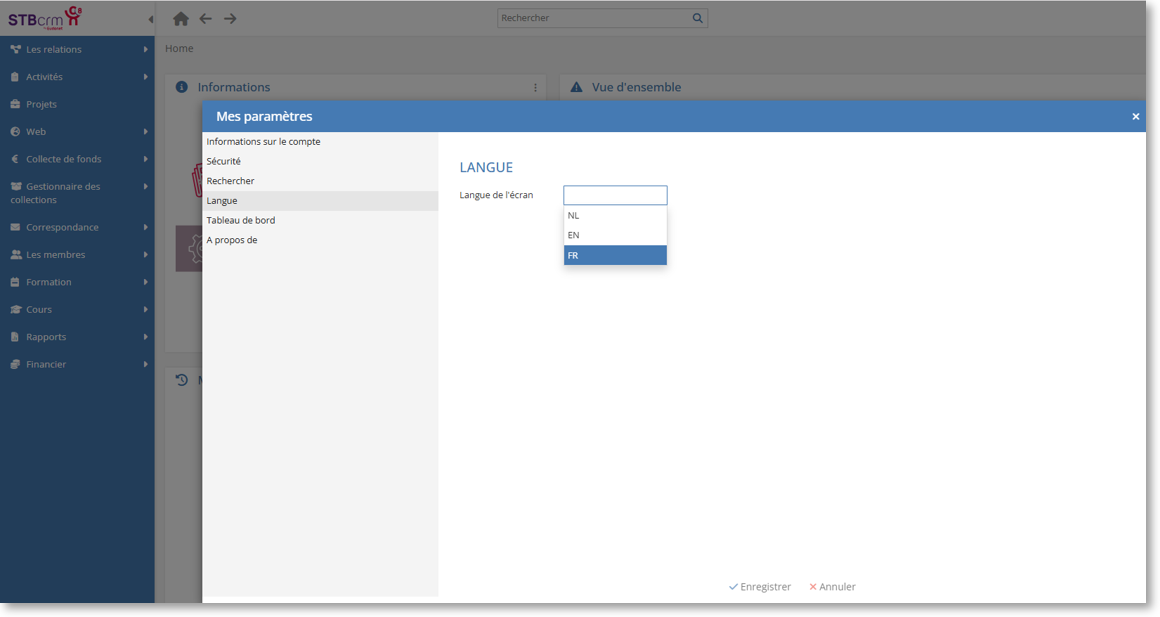Click the home icon in the toolbar
This screenshot has height=617, width=1160.
point(181,19)
